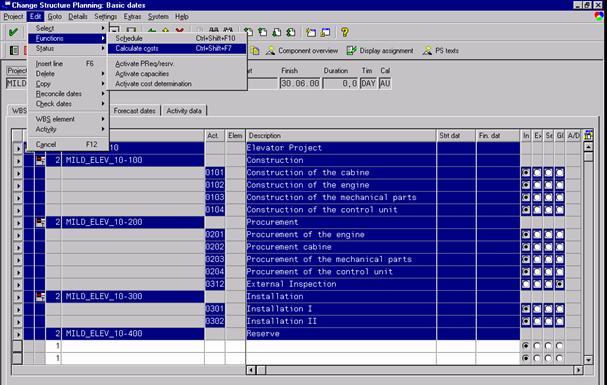
Task: Select Gl radio for Construction of the control unit
Action: click(x=559, y=210)
